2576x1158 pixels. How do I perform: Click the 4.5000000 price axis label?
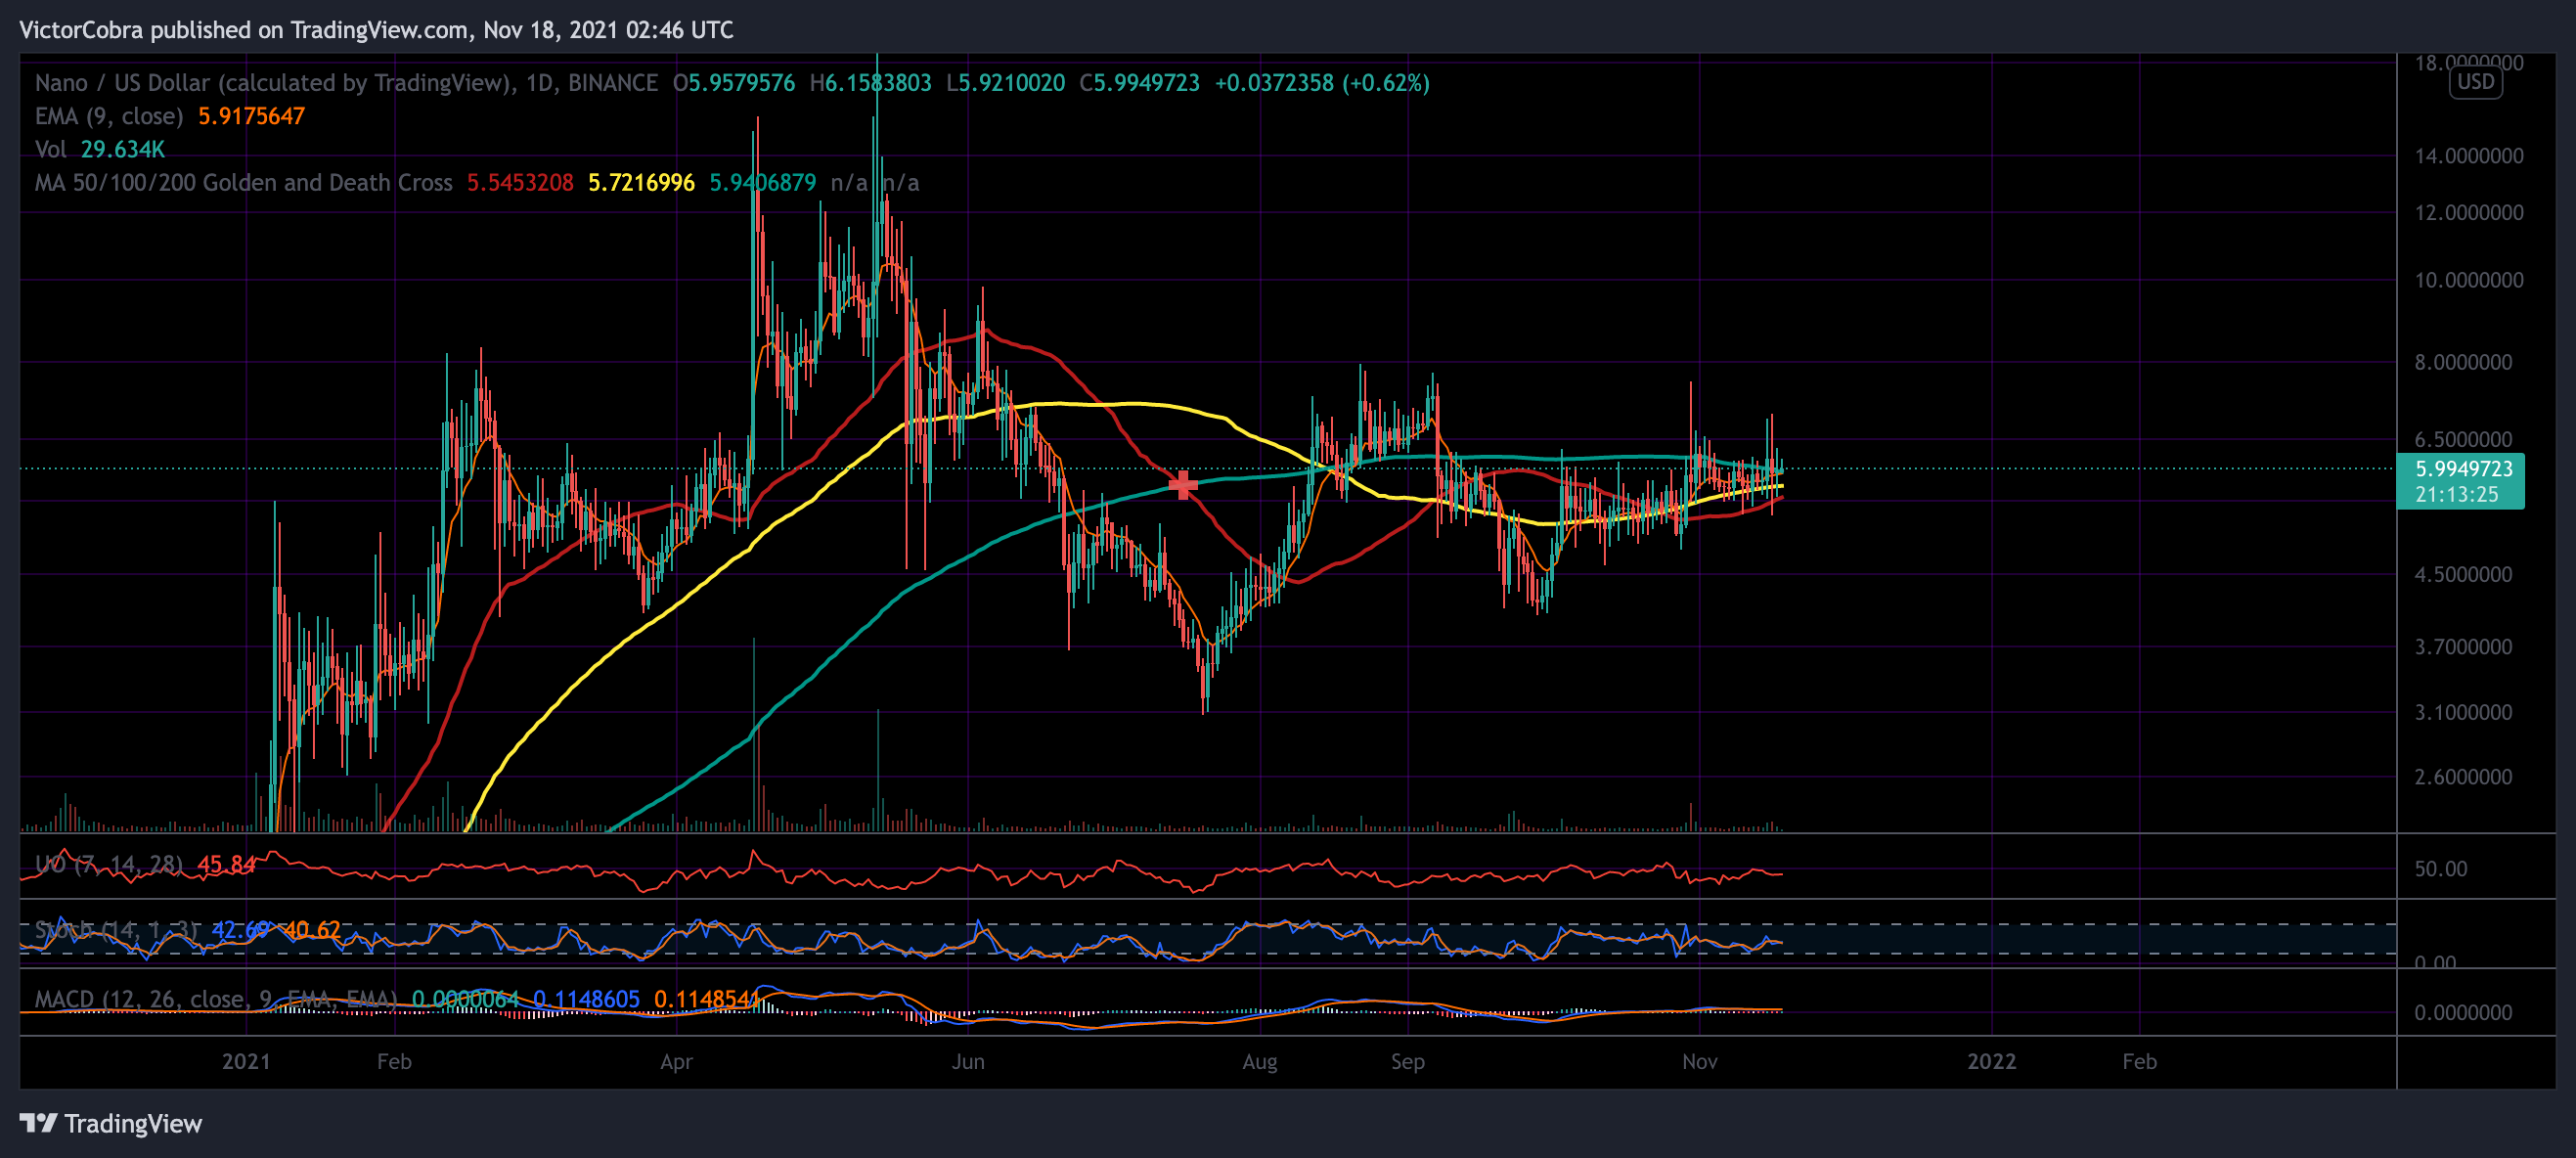(2462, 574)
